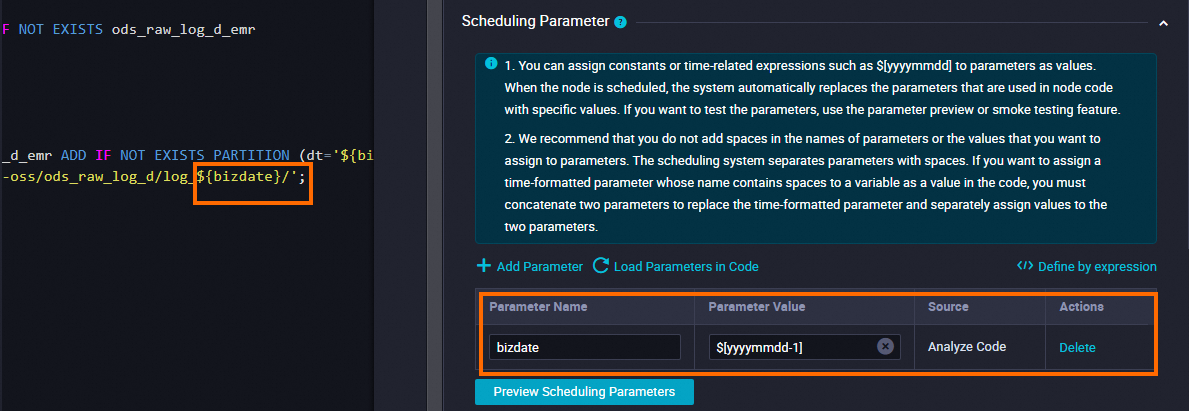Focus the bizdate parameter name field

pyautogui.click(x=584, y=347)
